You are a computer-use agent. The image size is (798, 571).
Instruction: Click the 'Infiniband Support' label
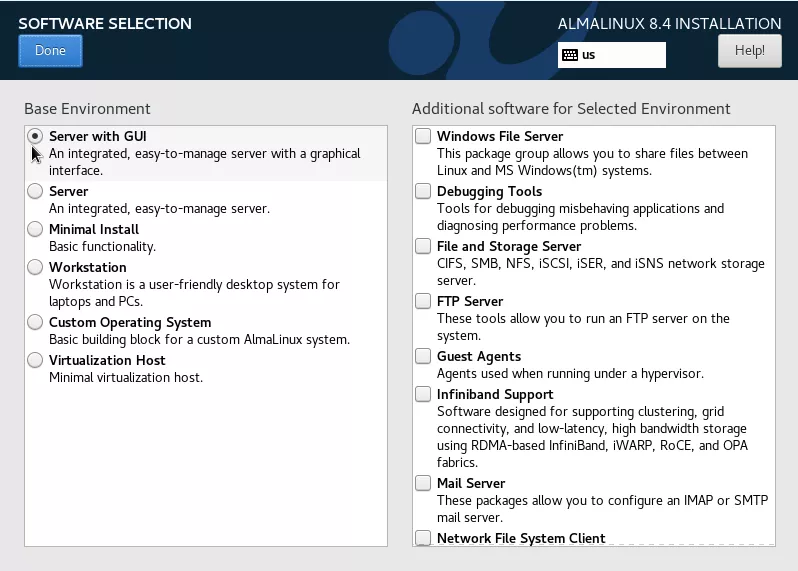(x=495, y=395)
